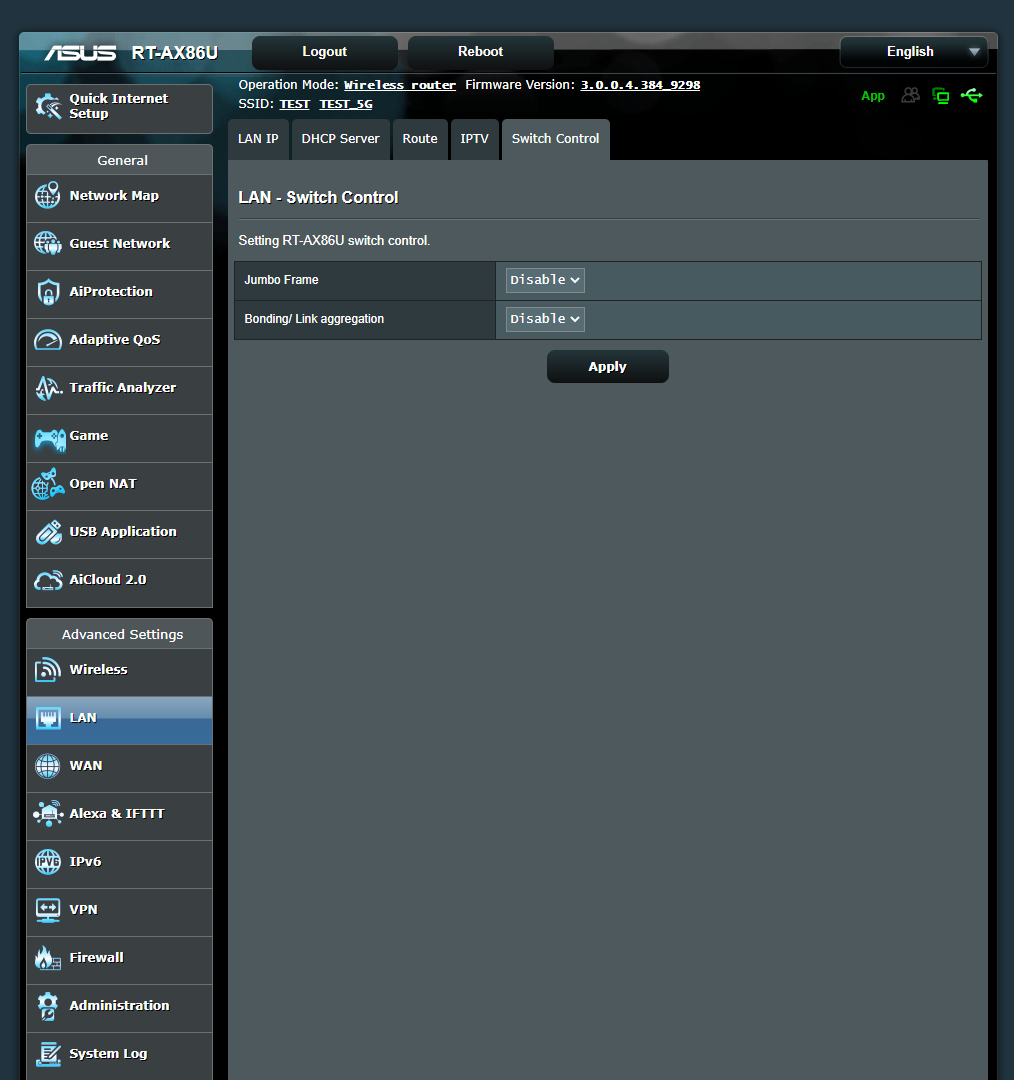Click the Reboot button
The height and width of the screenshot is (1080, 1014).
point(481,52)
